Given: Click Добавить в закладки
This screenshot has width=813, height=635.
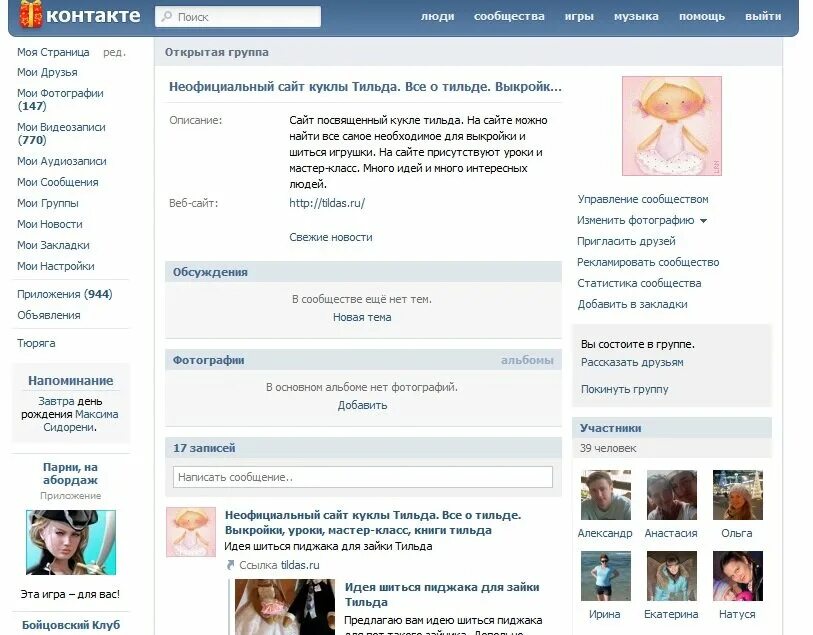Looking at the screenshot, I should (633, 304).
